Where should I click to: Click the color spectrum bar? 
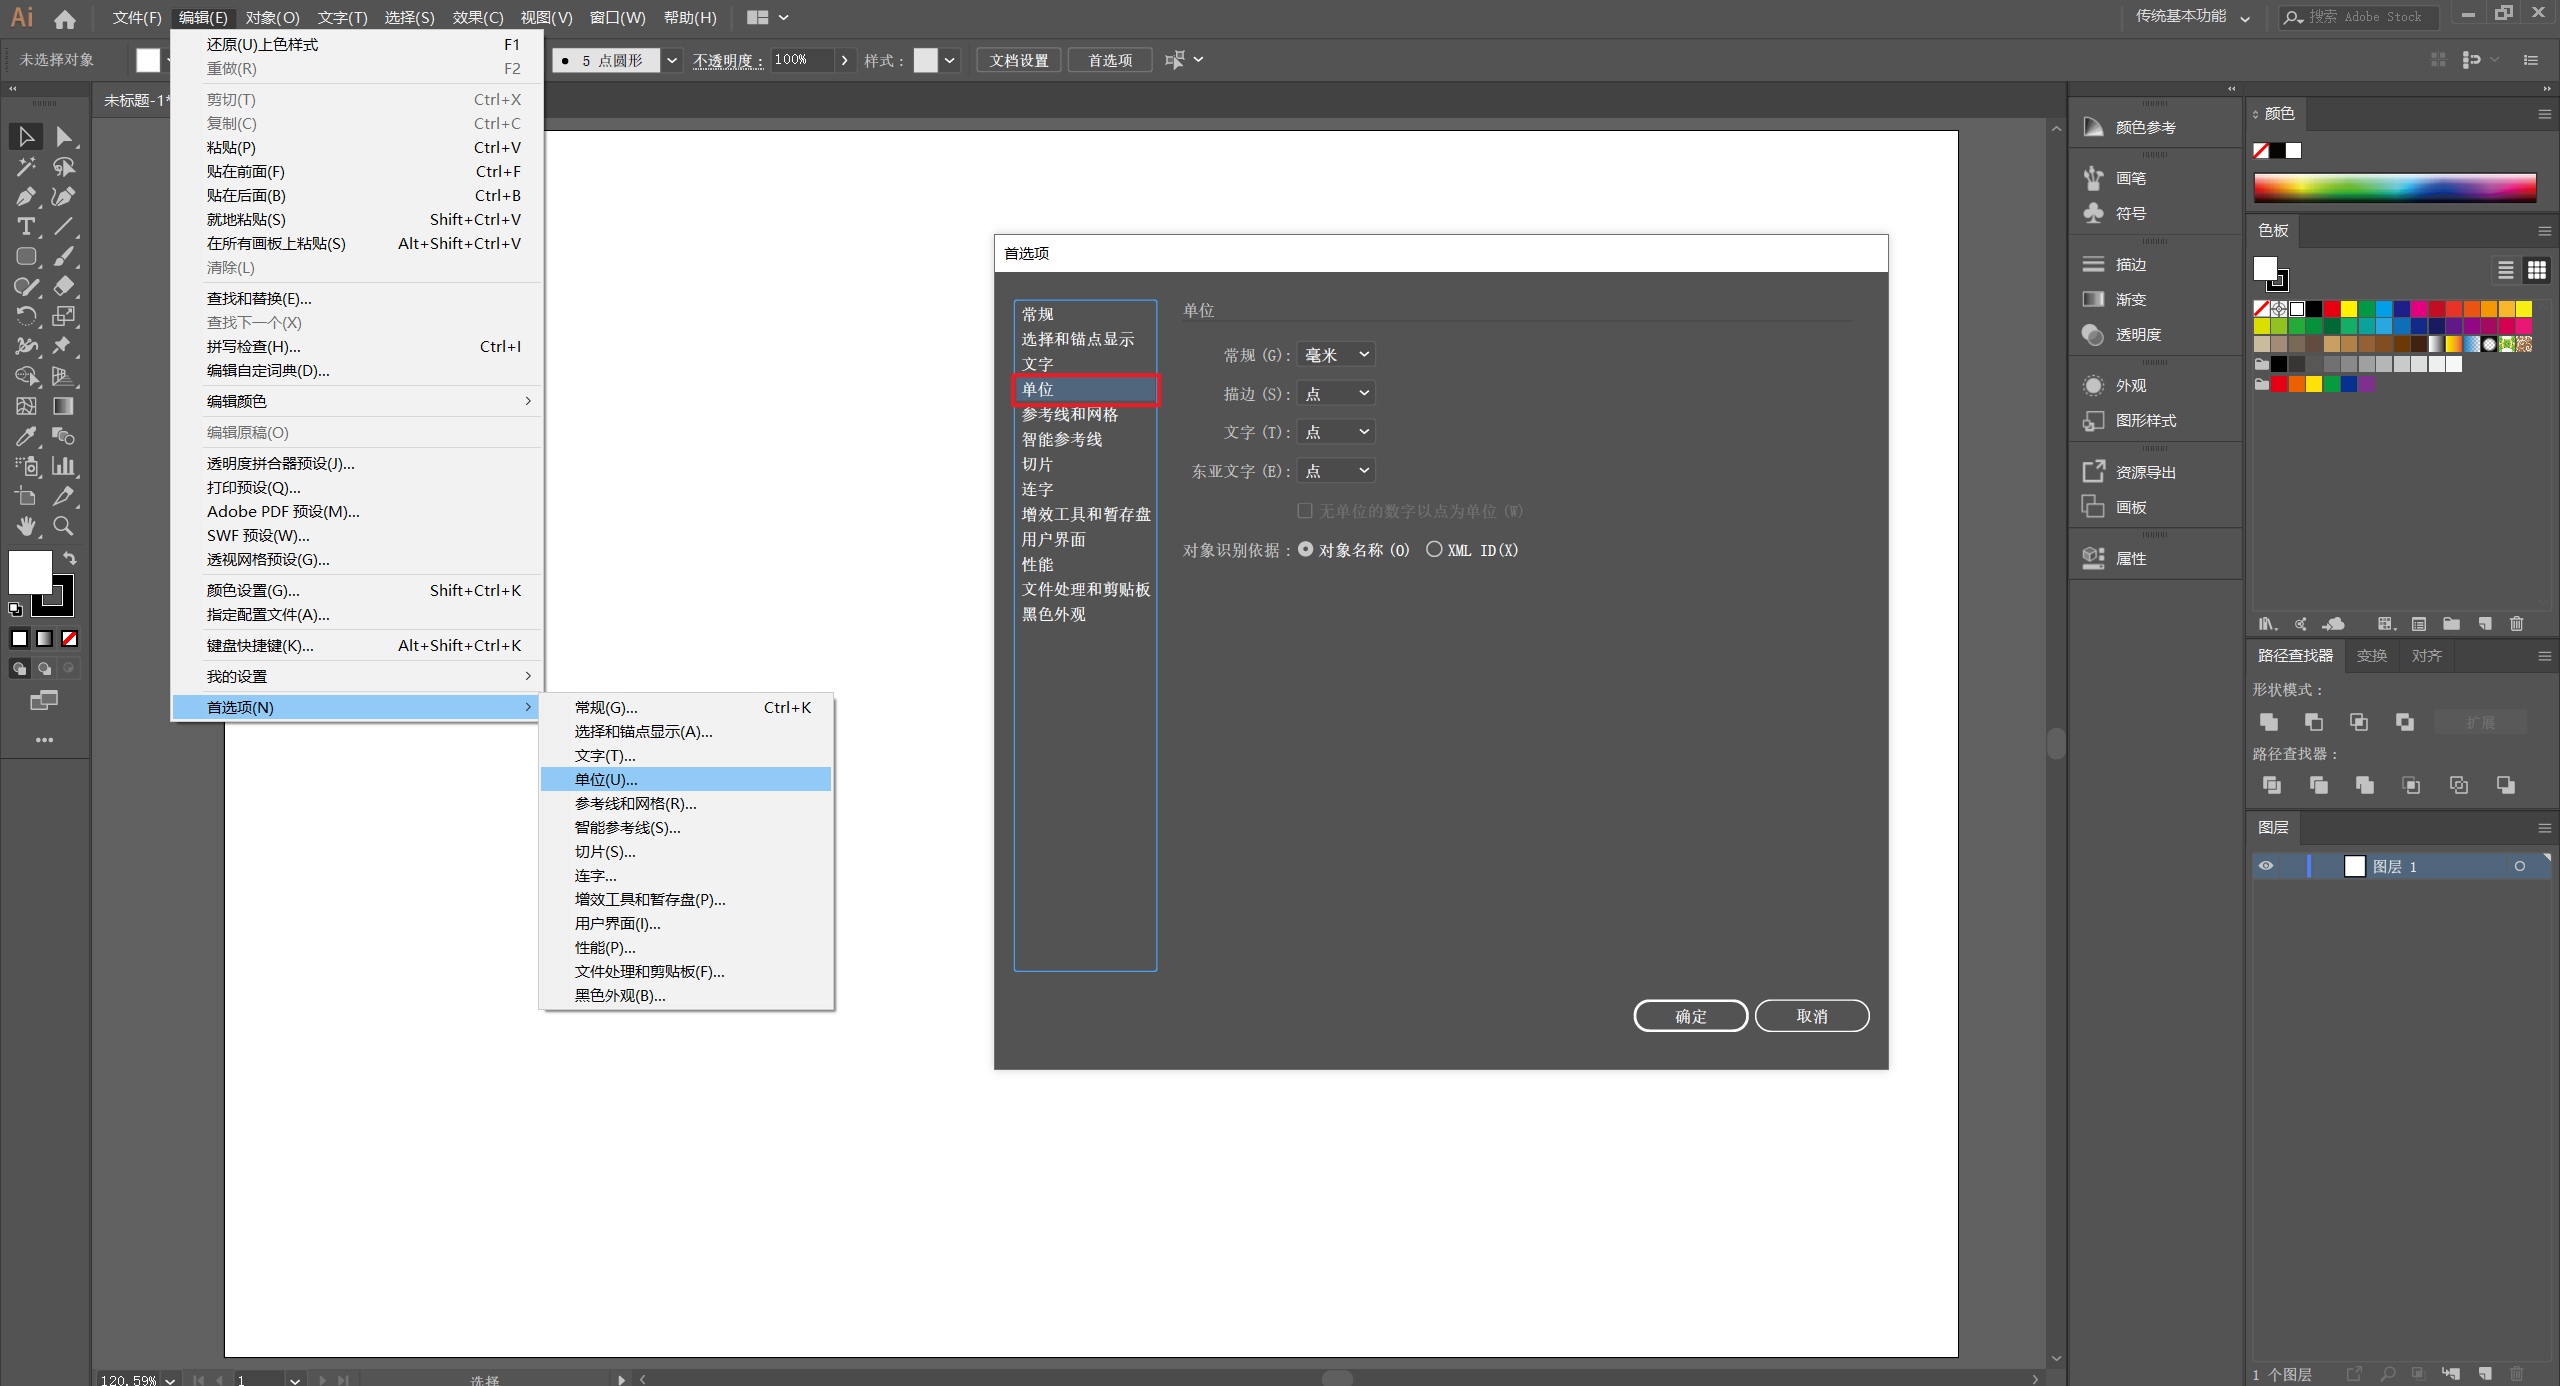click(2394, 187)
